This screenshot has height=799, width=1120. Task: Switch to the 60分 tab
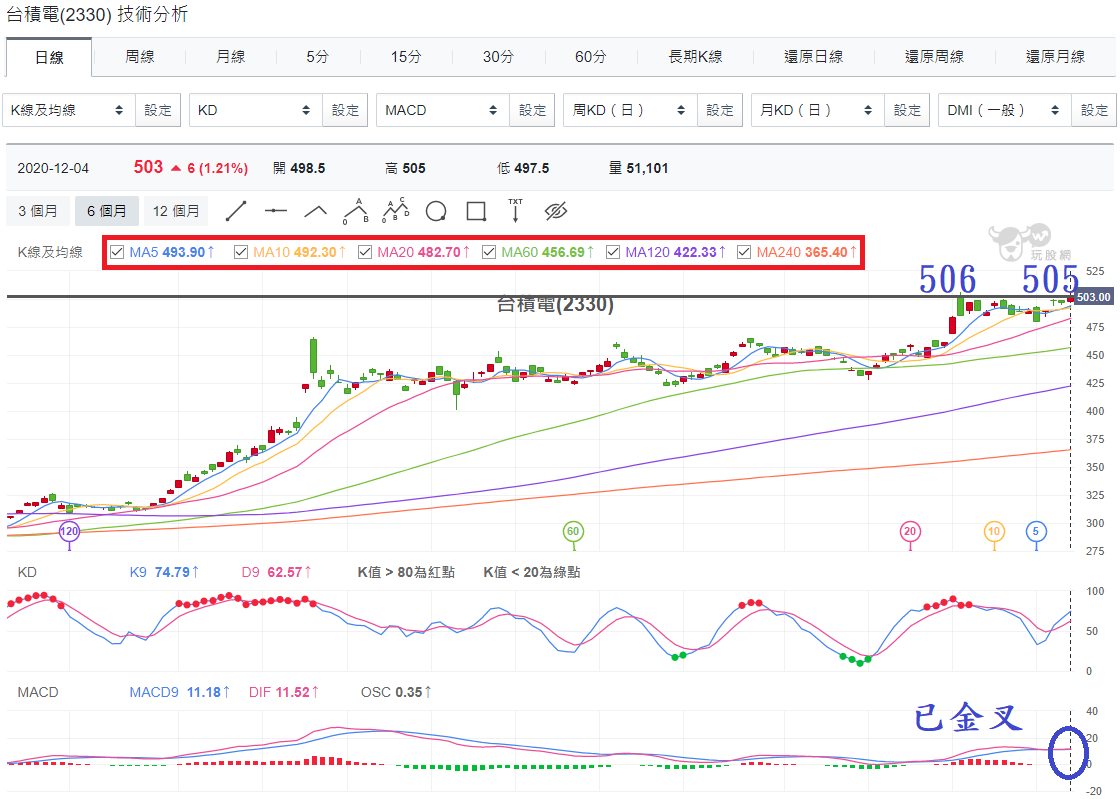tap(591, 56)
